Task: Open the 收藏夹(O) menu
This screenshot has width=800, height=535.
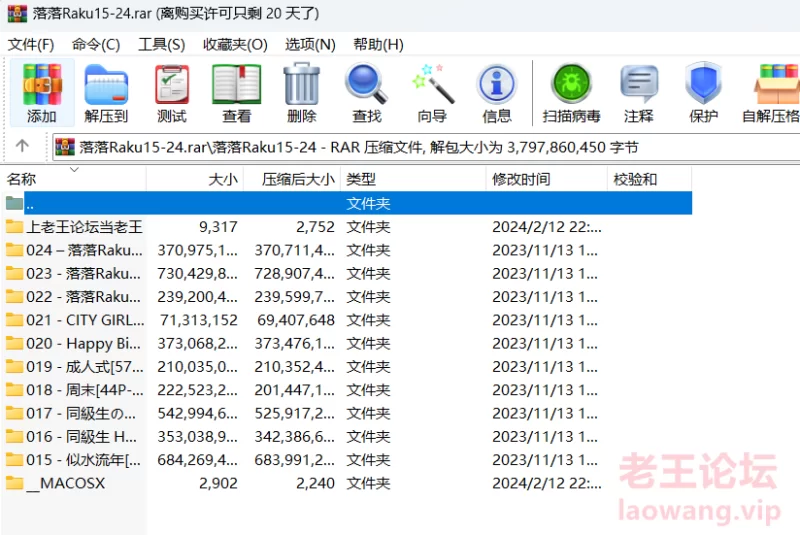Action: 235,45
